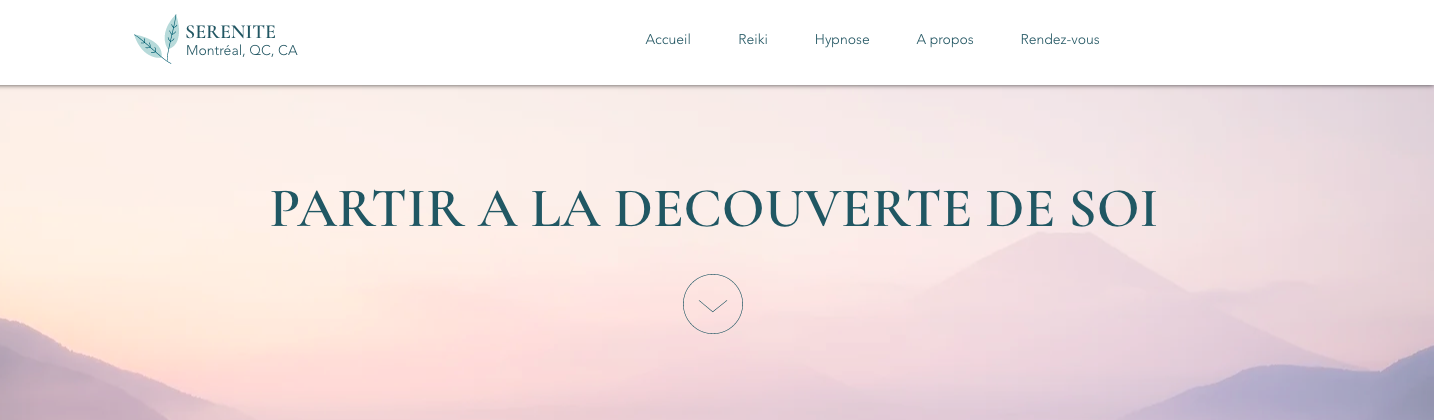Select Hypnose in the navigation
The height and width of the screenshot is (420, 1434).
pyautogui.click(x=842, y=39)
